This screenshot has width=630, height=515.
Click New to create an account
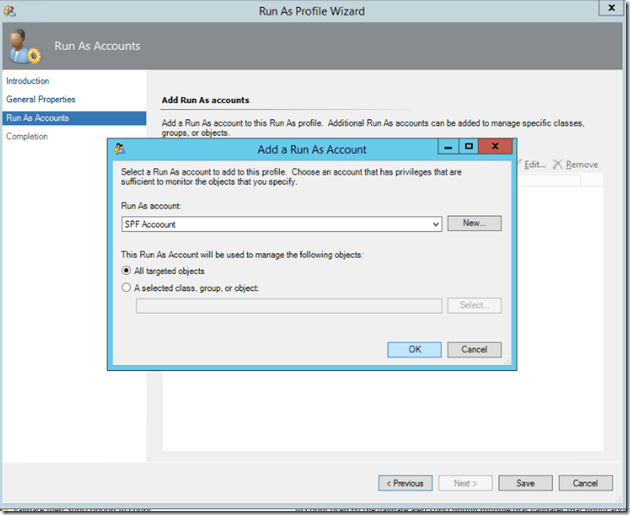click(x=474, y=224)
